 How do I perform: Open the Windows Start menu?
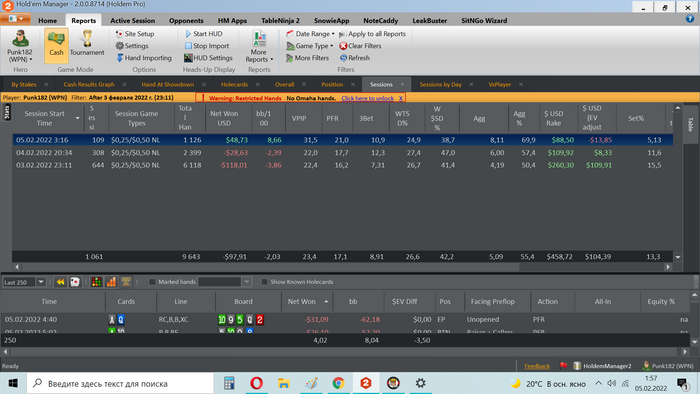tap(13, 383)
